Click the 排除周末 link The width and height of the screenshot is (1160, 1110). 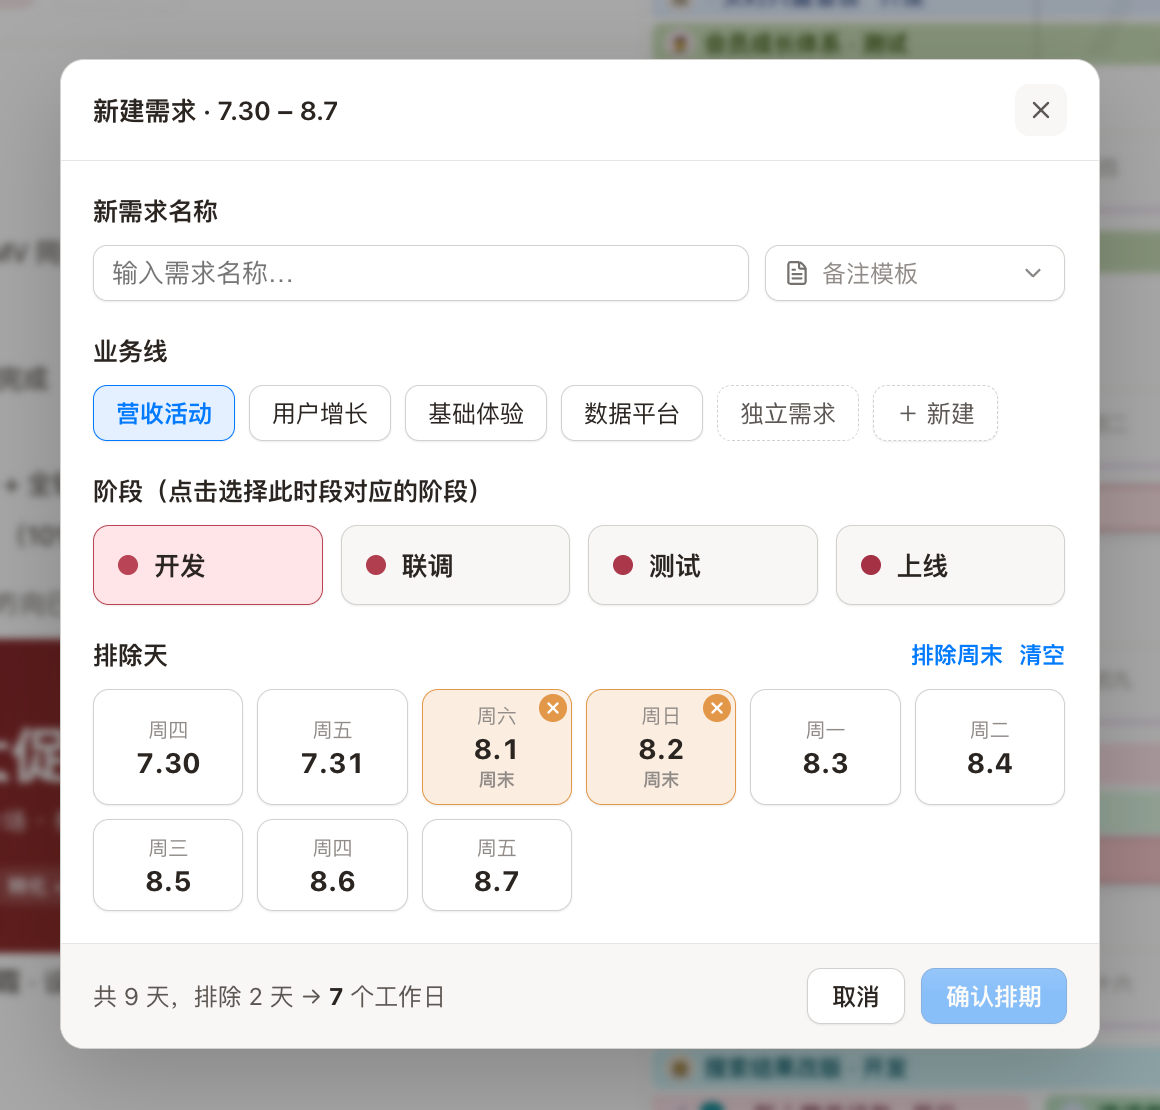(x=957, y=655)
